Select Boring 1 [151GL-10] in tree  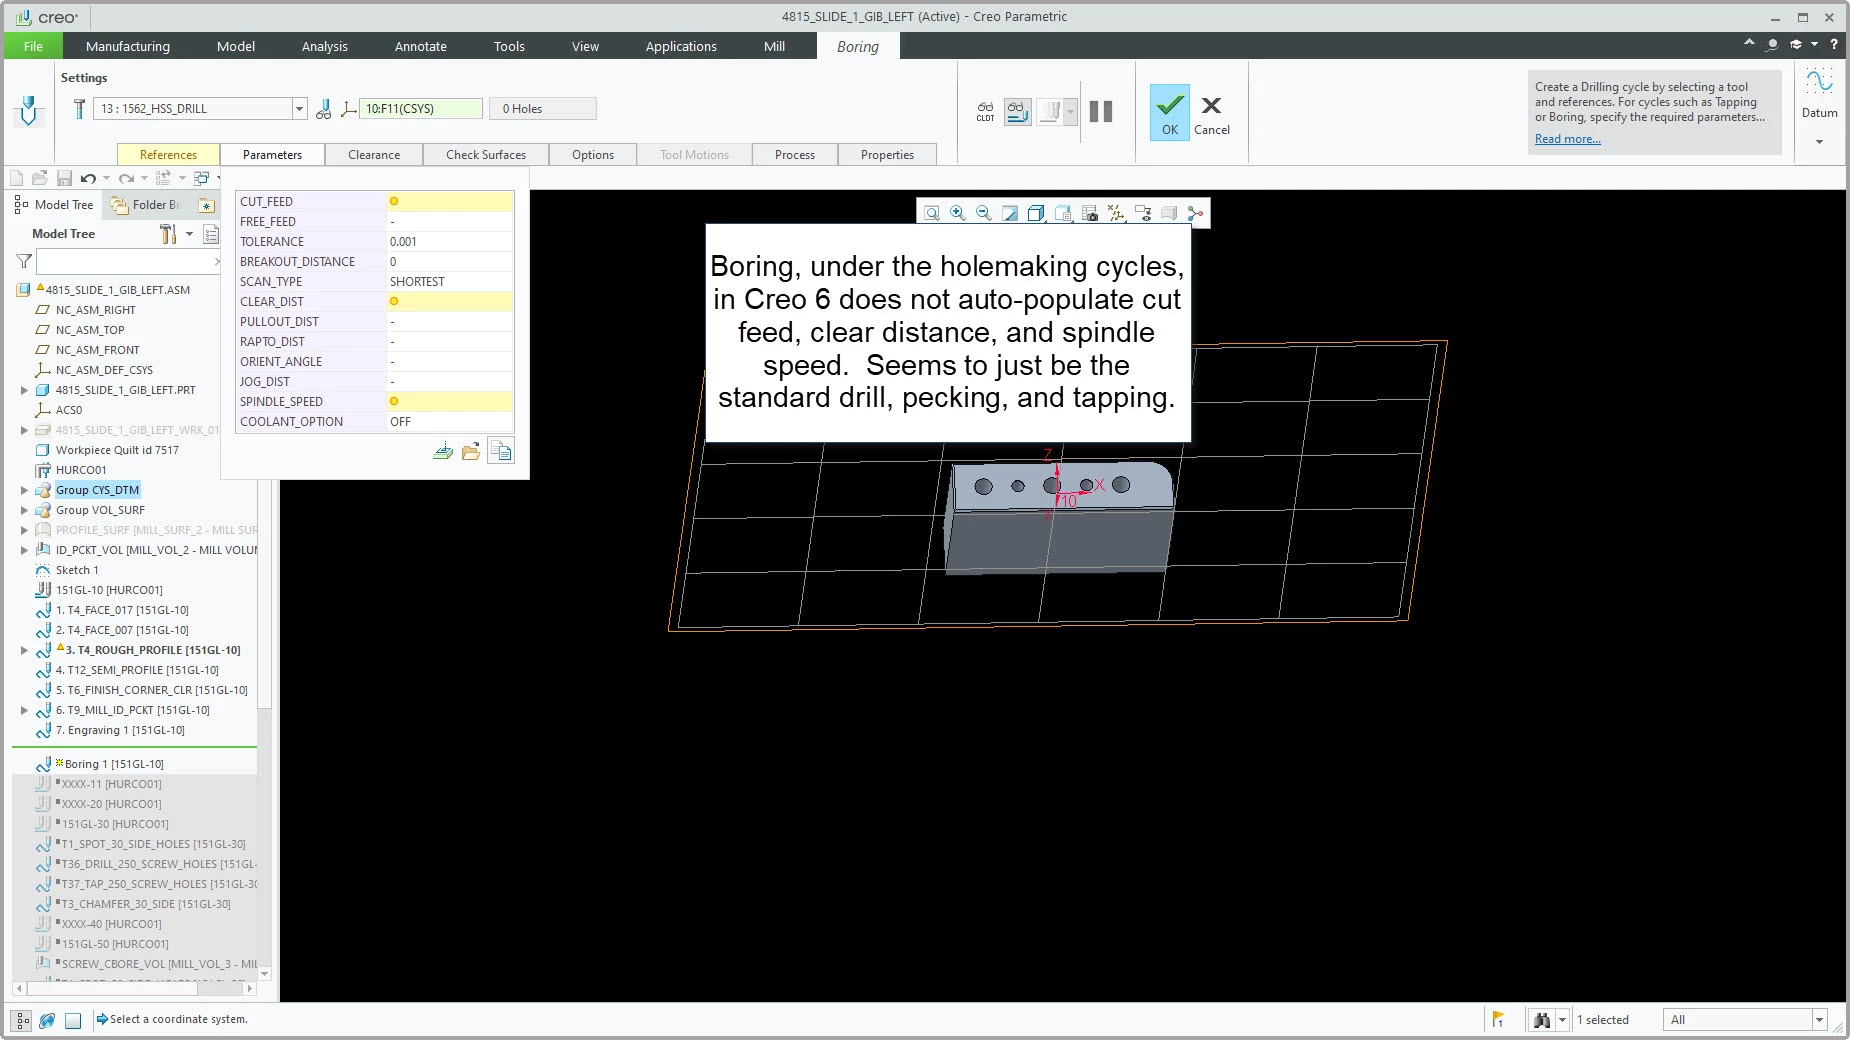tap(114, 764)
